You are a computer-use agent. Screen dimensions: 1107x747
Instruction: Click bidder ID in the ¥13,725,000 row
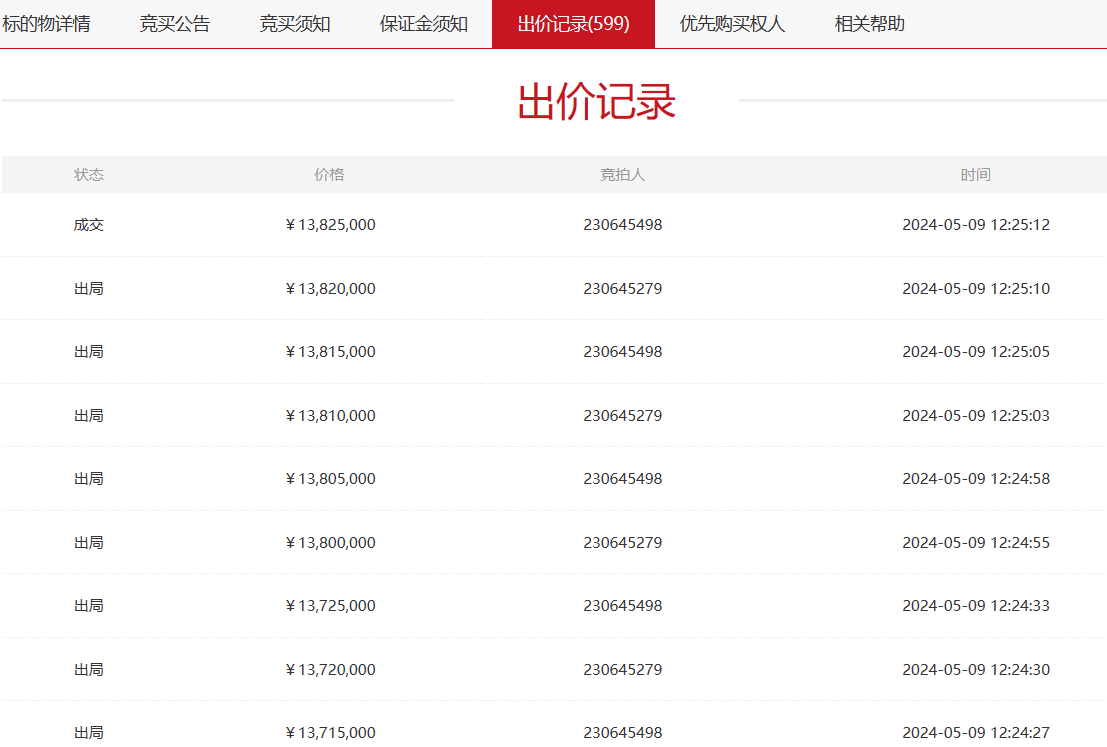[623, 606]
